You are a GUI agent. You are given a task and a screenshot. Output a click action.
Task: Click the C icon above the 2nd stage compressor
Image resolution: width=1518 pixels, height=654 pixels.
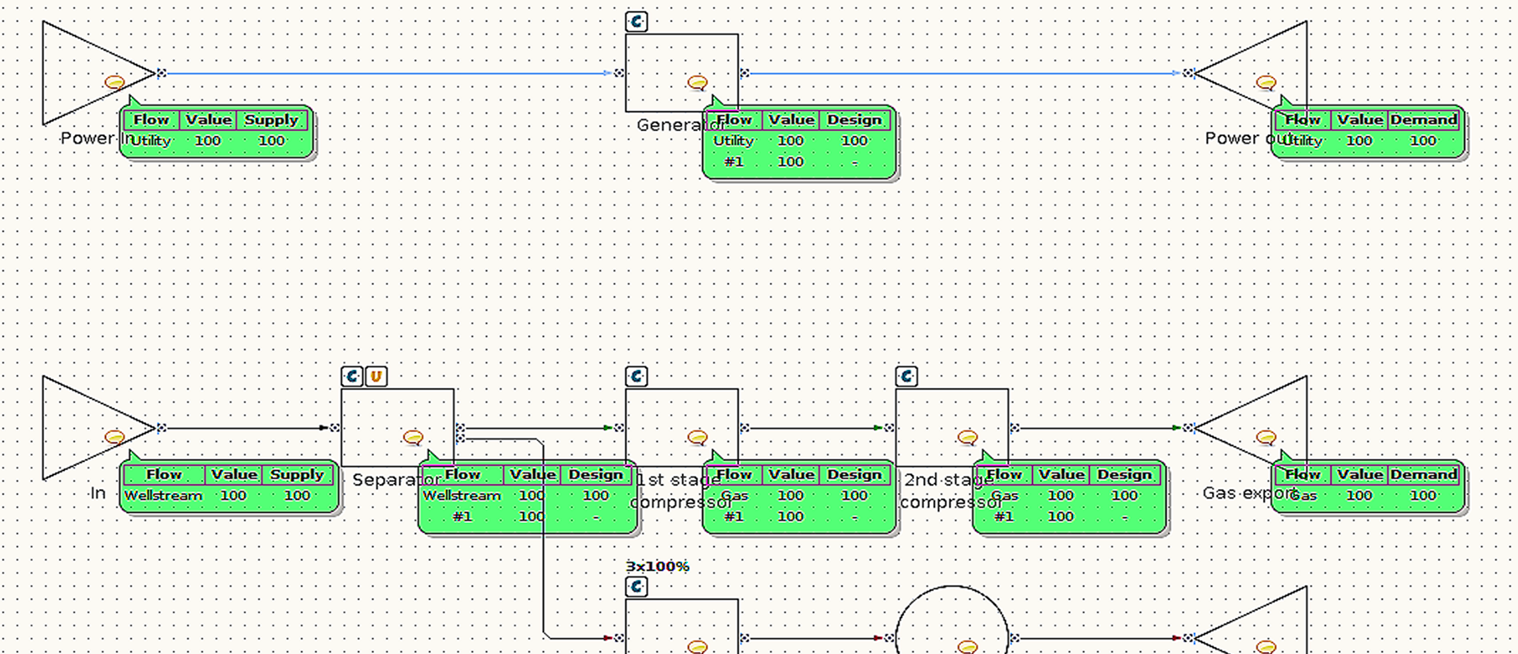pyautogui.click(x=907, y=376)
